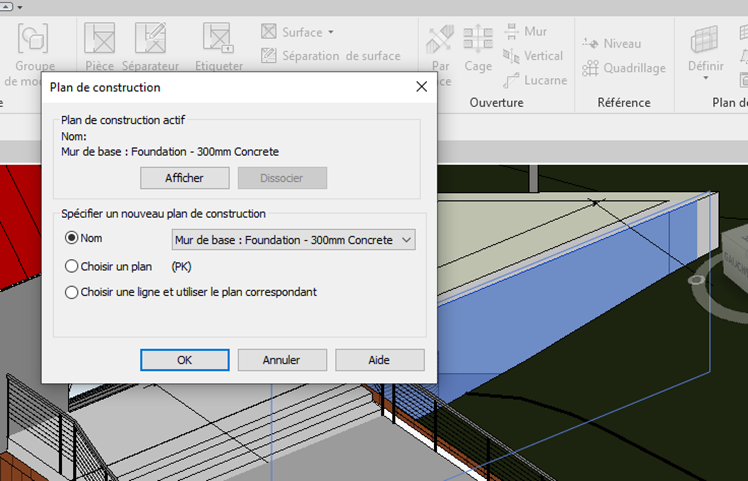This screenshot has width=748, height=481.
Task: Select the Nom radio button
Action: click(x=71, y=239)
